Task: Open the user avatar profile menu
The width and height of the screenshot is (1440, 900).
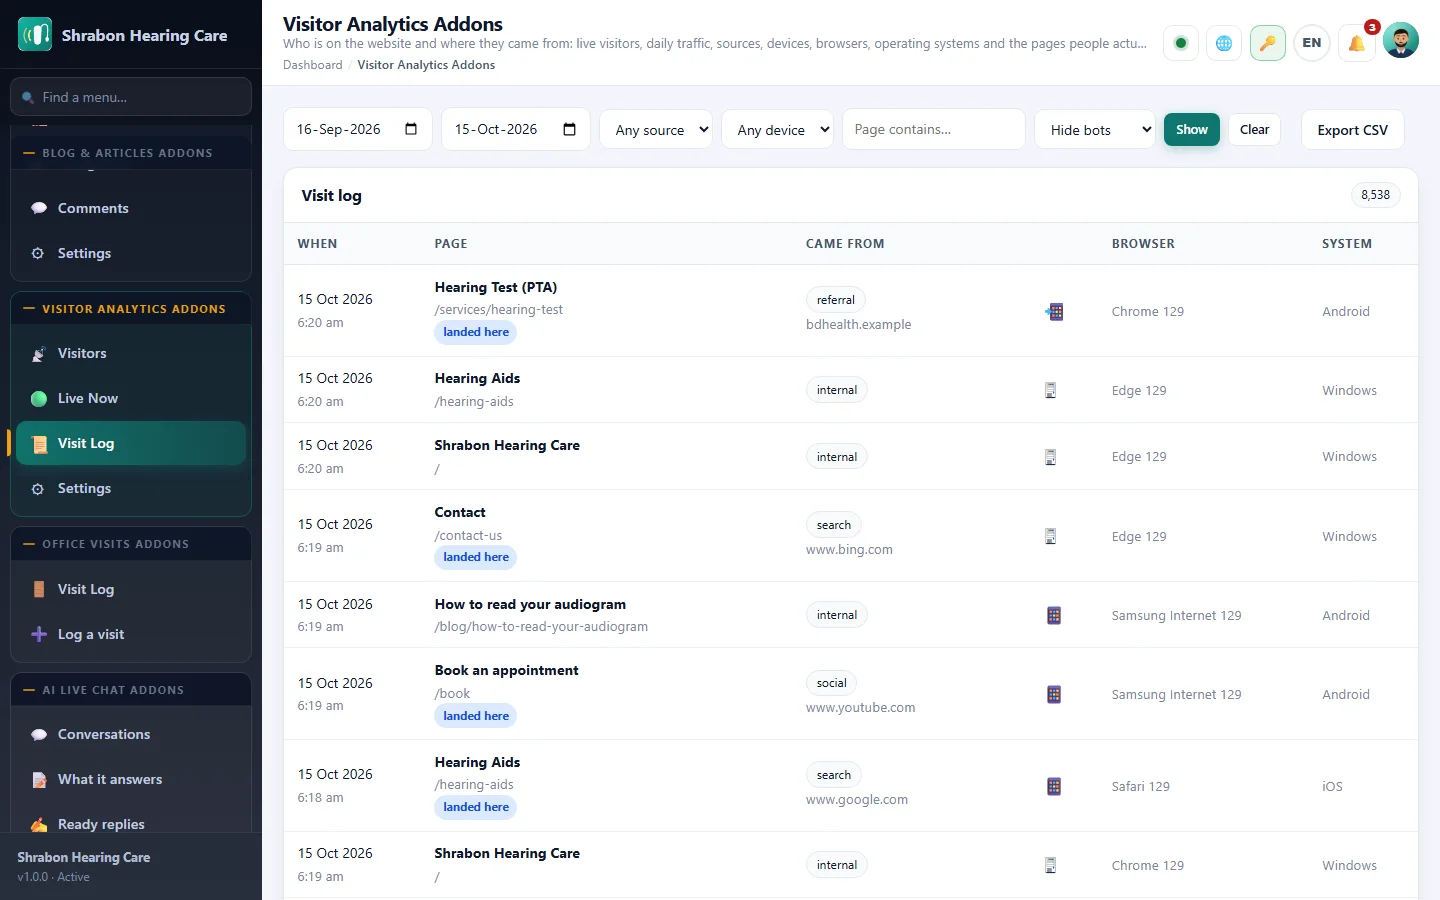Action: (x=1401, y=40)
